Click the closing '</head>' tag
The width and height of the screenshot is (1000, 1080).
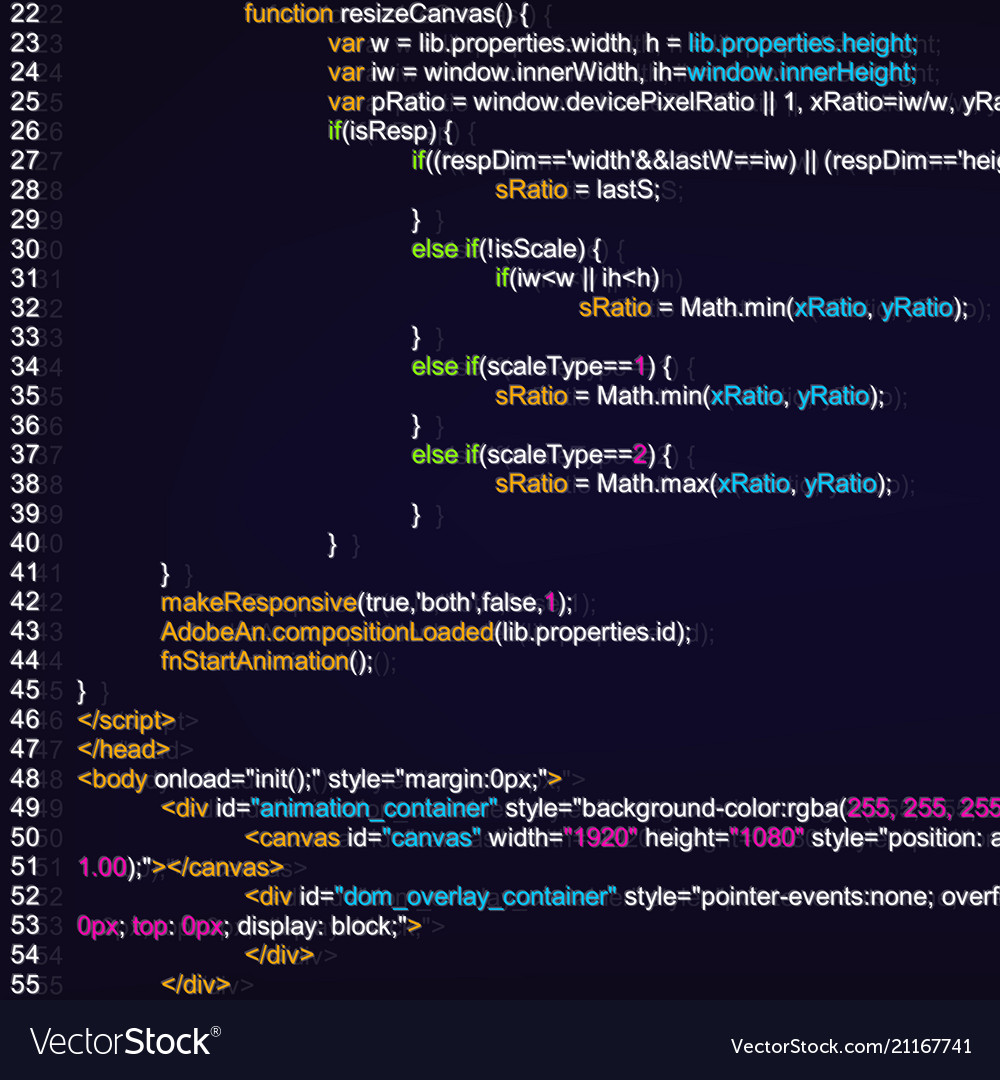tap(123, 749)
